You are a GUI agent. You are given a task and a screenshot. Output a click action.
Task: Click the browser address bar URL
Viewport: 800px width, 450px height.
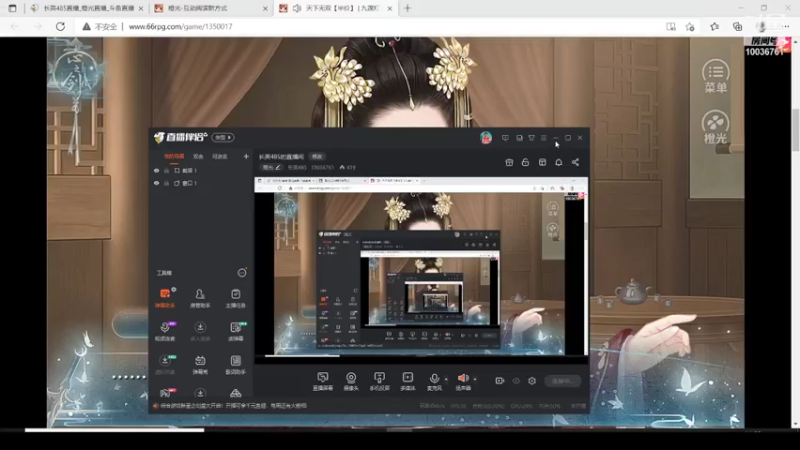point(180,27)
